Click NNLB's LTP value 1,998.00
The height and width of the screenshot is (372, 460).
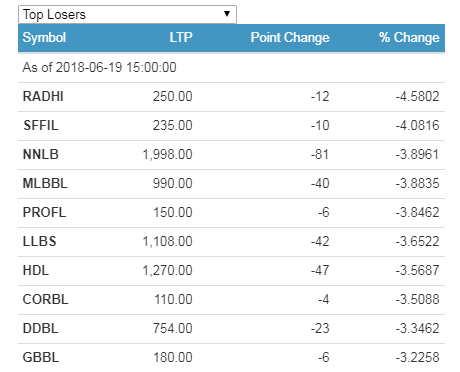point(168,155)
